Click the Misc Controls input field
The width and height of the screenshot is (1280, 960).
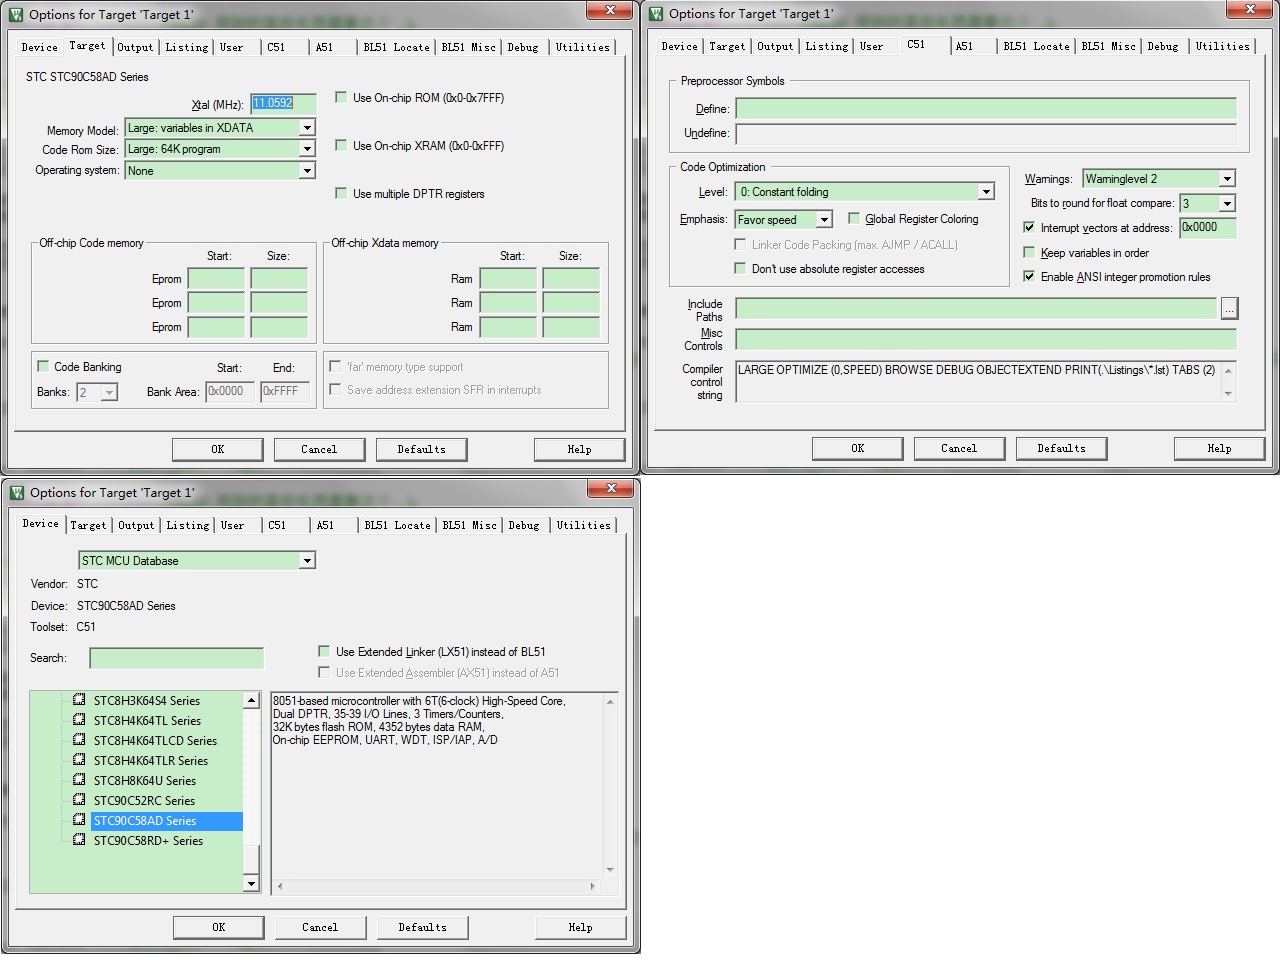pyautogui.click(x=986, y=339)
